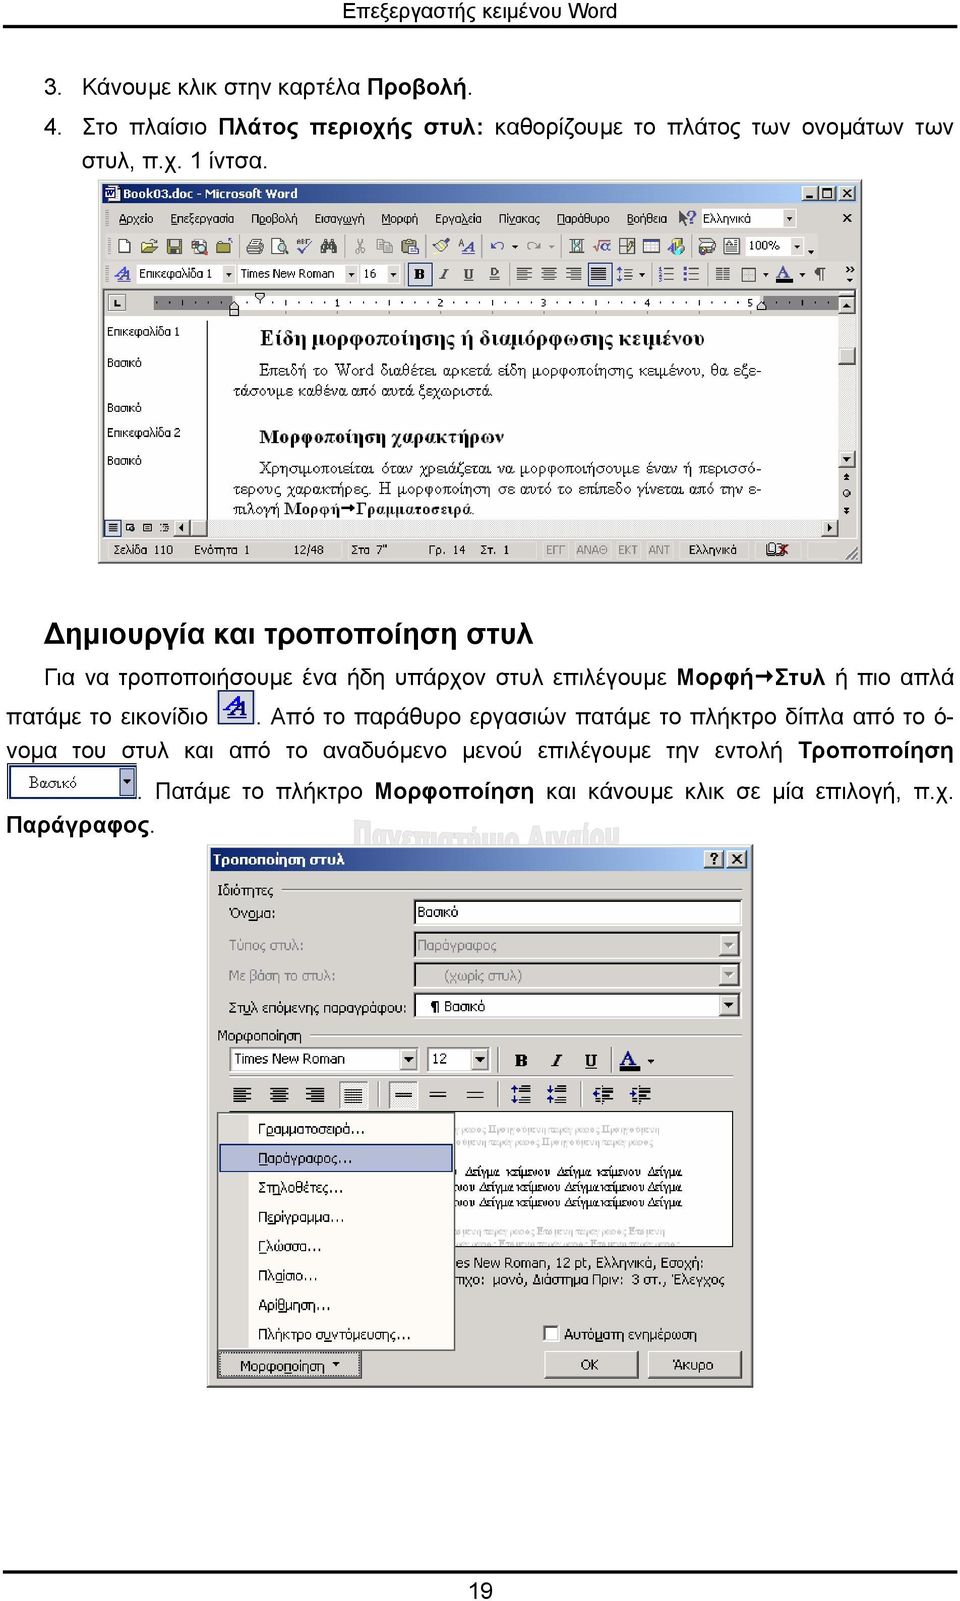Open the font size 16 dropdown
The image size is (960, 1601).
(x=393, y=274)
